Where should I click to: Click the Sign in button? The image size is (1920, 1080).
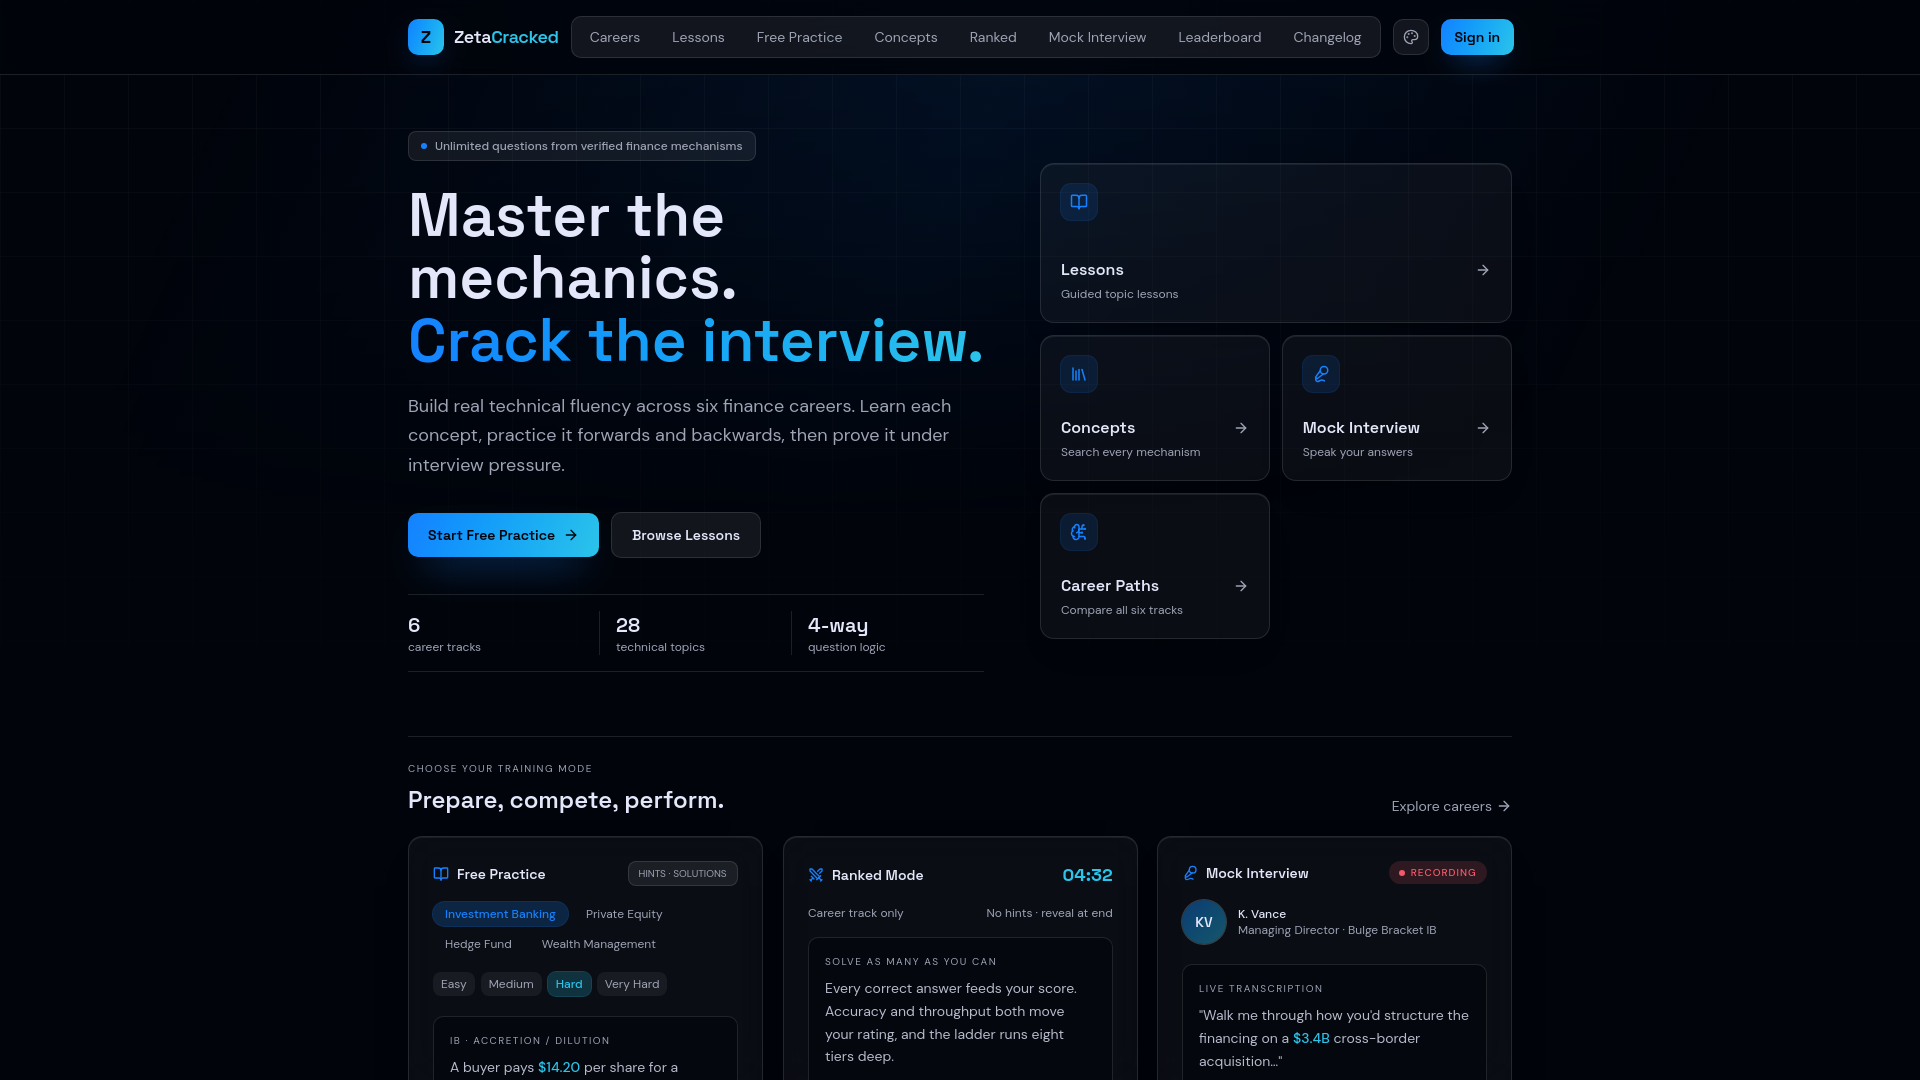coord(1477,37)
